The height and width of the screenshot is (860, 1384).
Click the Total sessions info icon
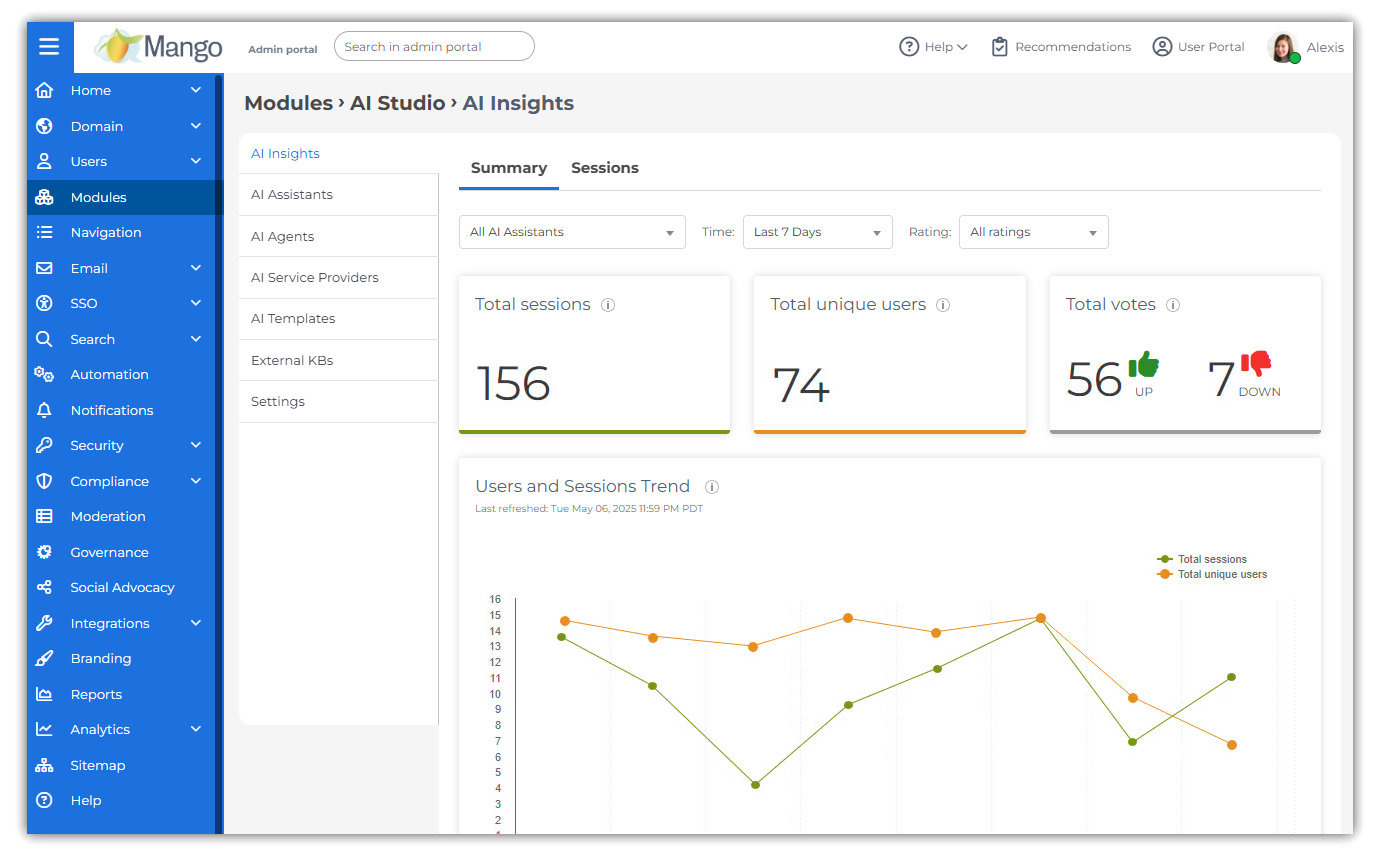click(x=608, y=305)
